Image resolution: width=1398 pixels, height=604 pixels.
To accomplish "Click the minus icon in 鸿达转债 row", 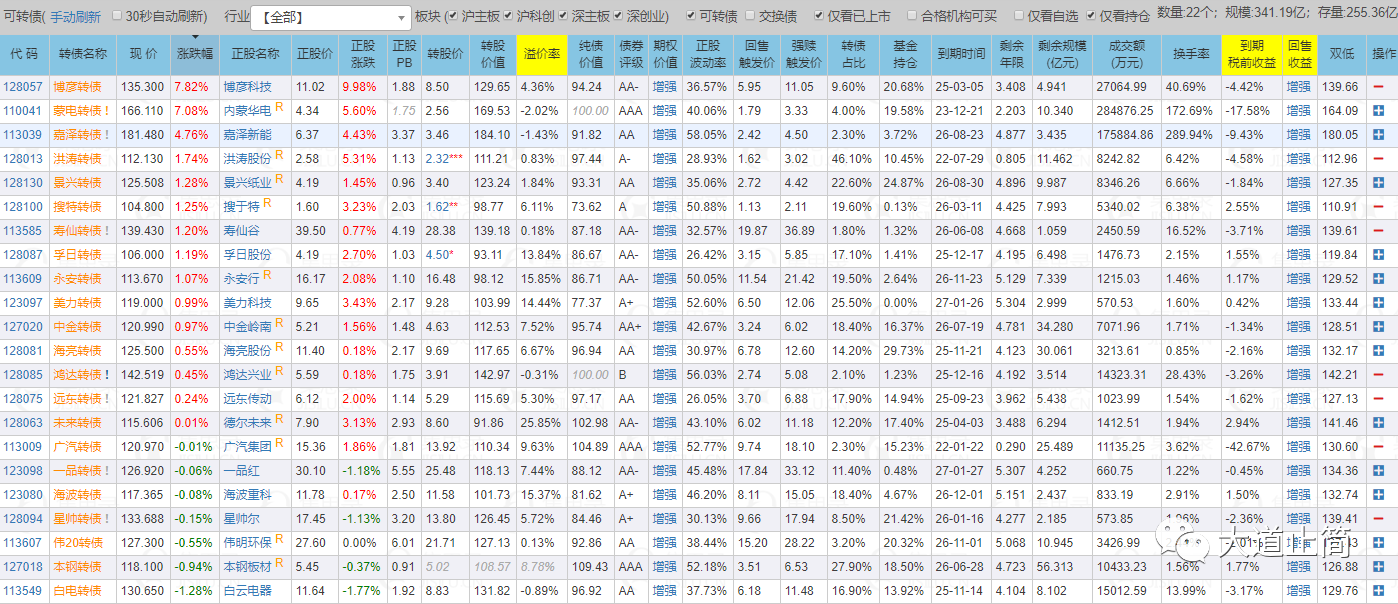I will [1379, 375].
